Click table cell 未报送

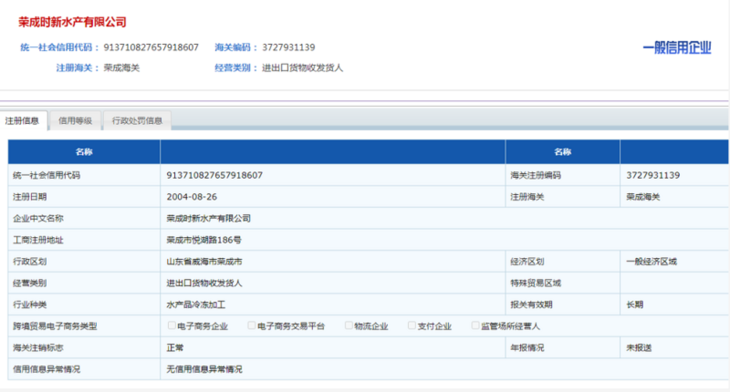tap(639, 348)
